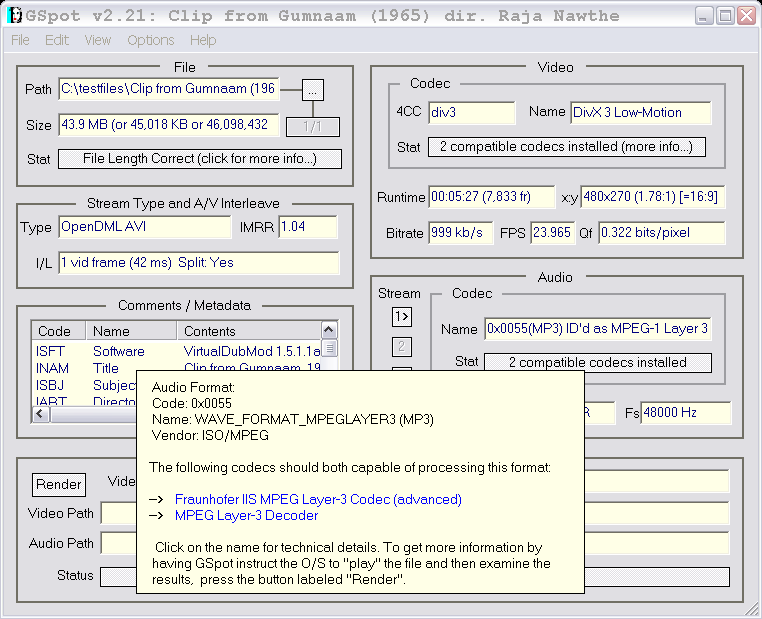762x619 pixels.
Task: Close the GSpot window
Action: (x=747, y=16)
